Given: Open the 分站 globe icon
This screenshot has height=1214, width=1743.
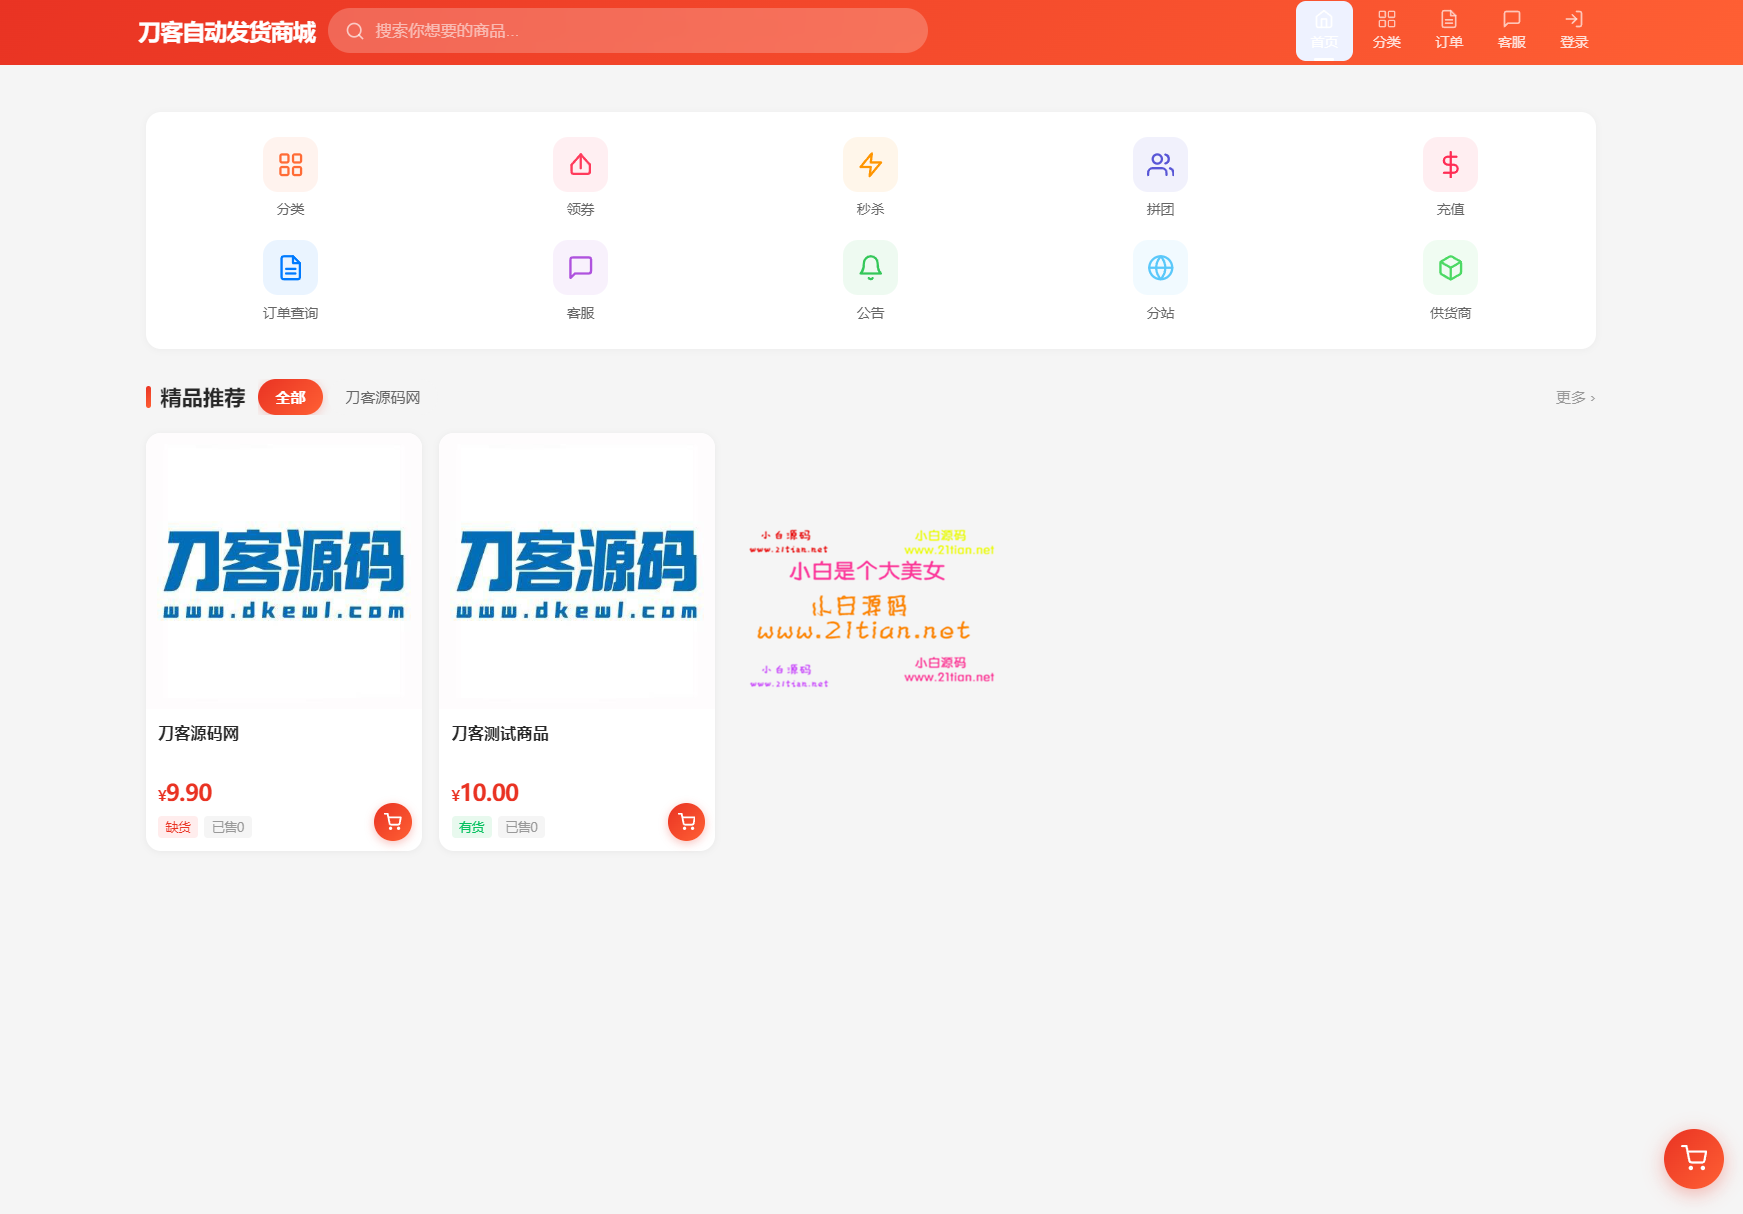Looking at the screenshot, I should tap(1160, 268).
